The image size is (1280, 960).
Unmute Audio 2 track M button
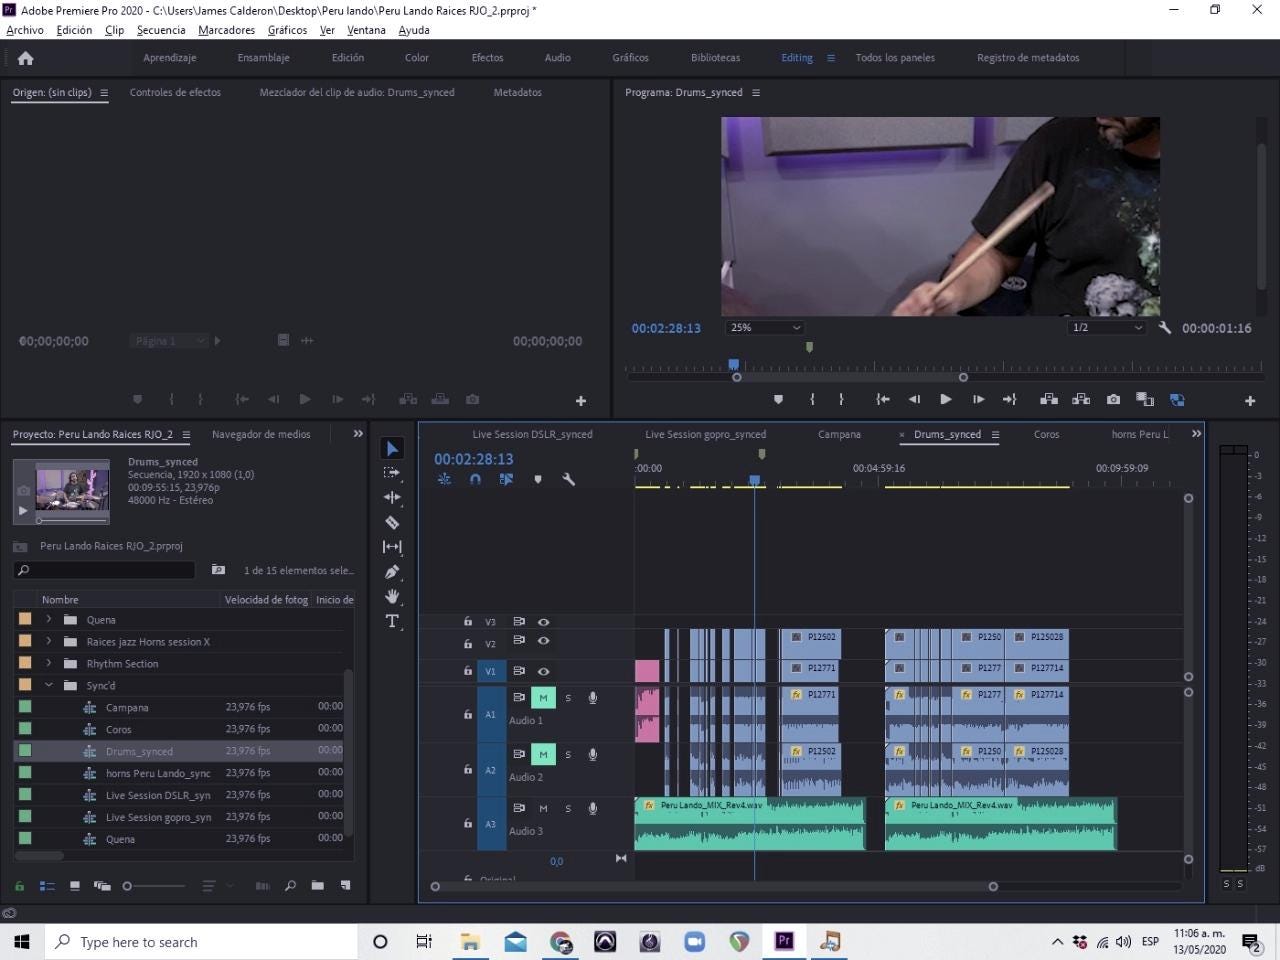pyautogui.click(x=543, y=754)
